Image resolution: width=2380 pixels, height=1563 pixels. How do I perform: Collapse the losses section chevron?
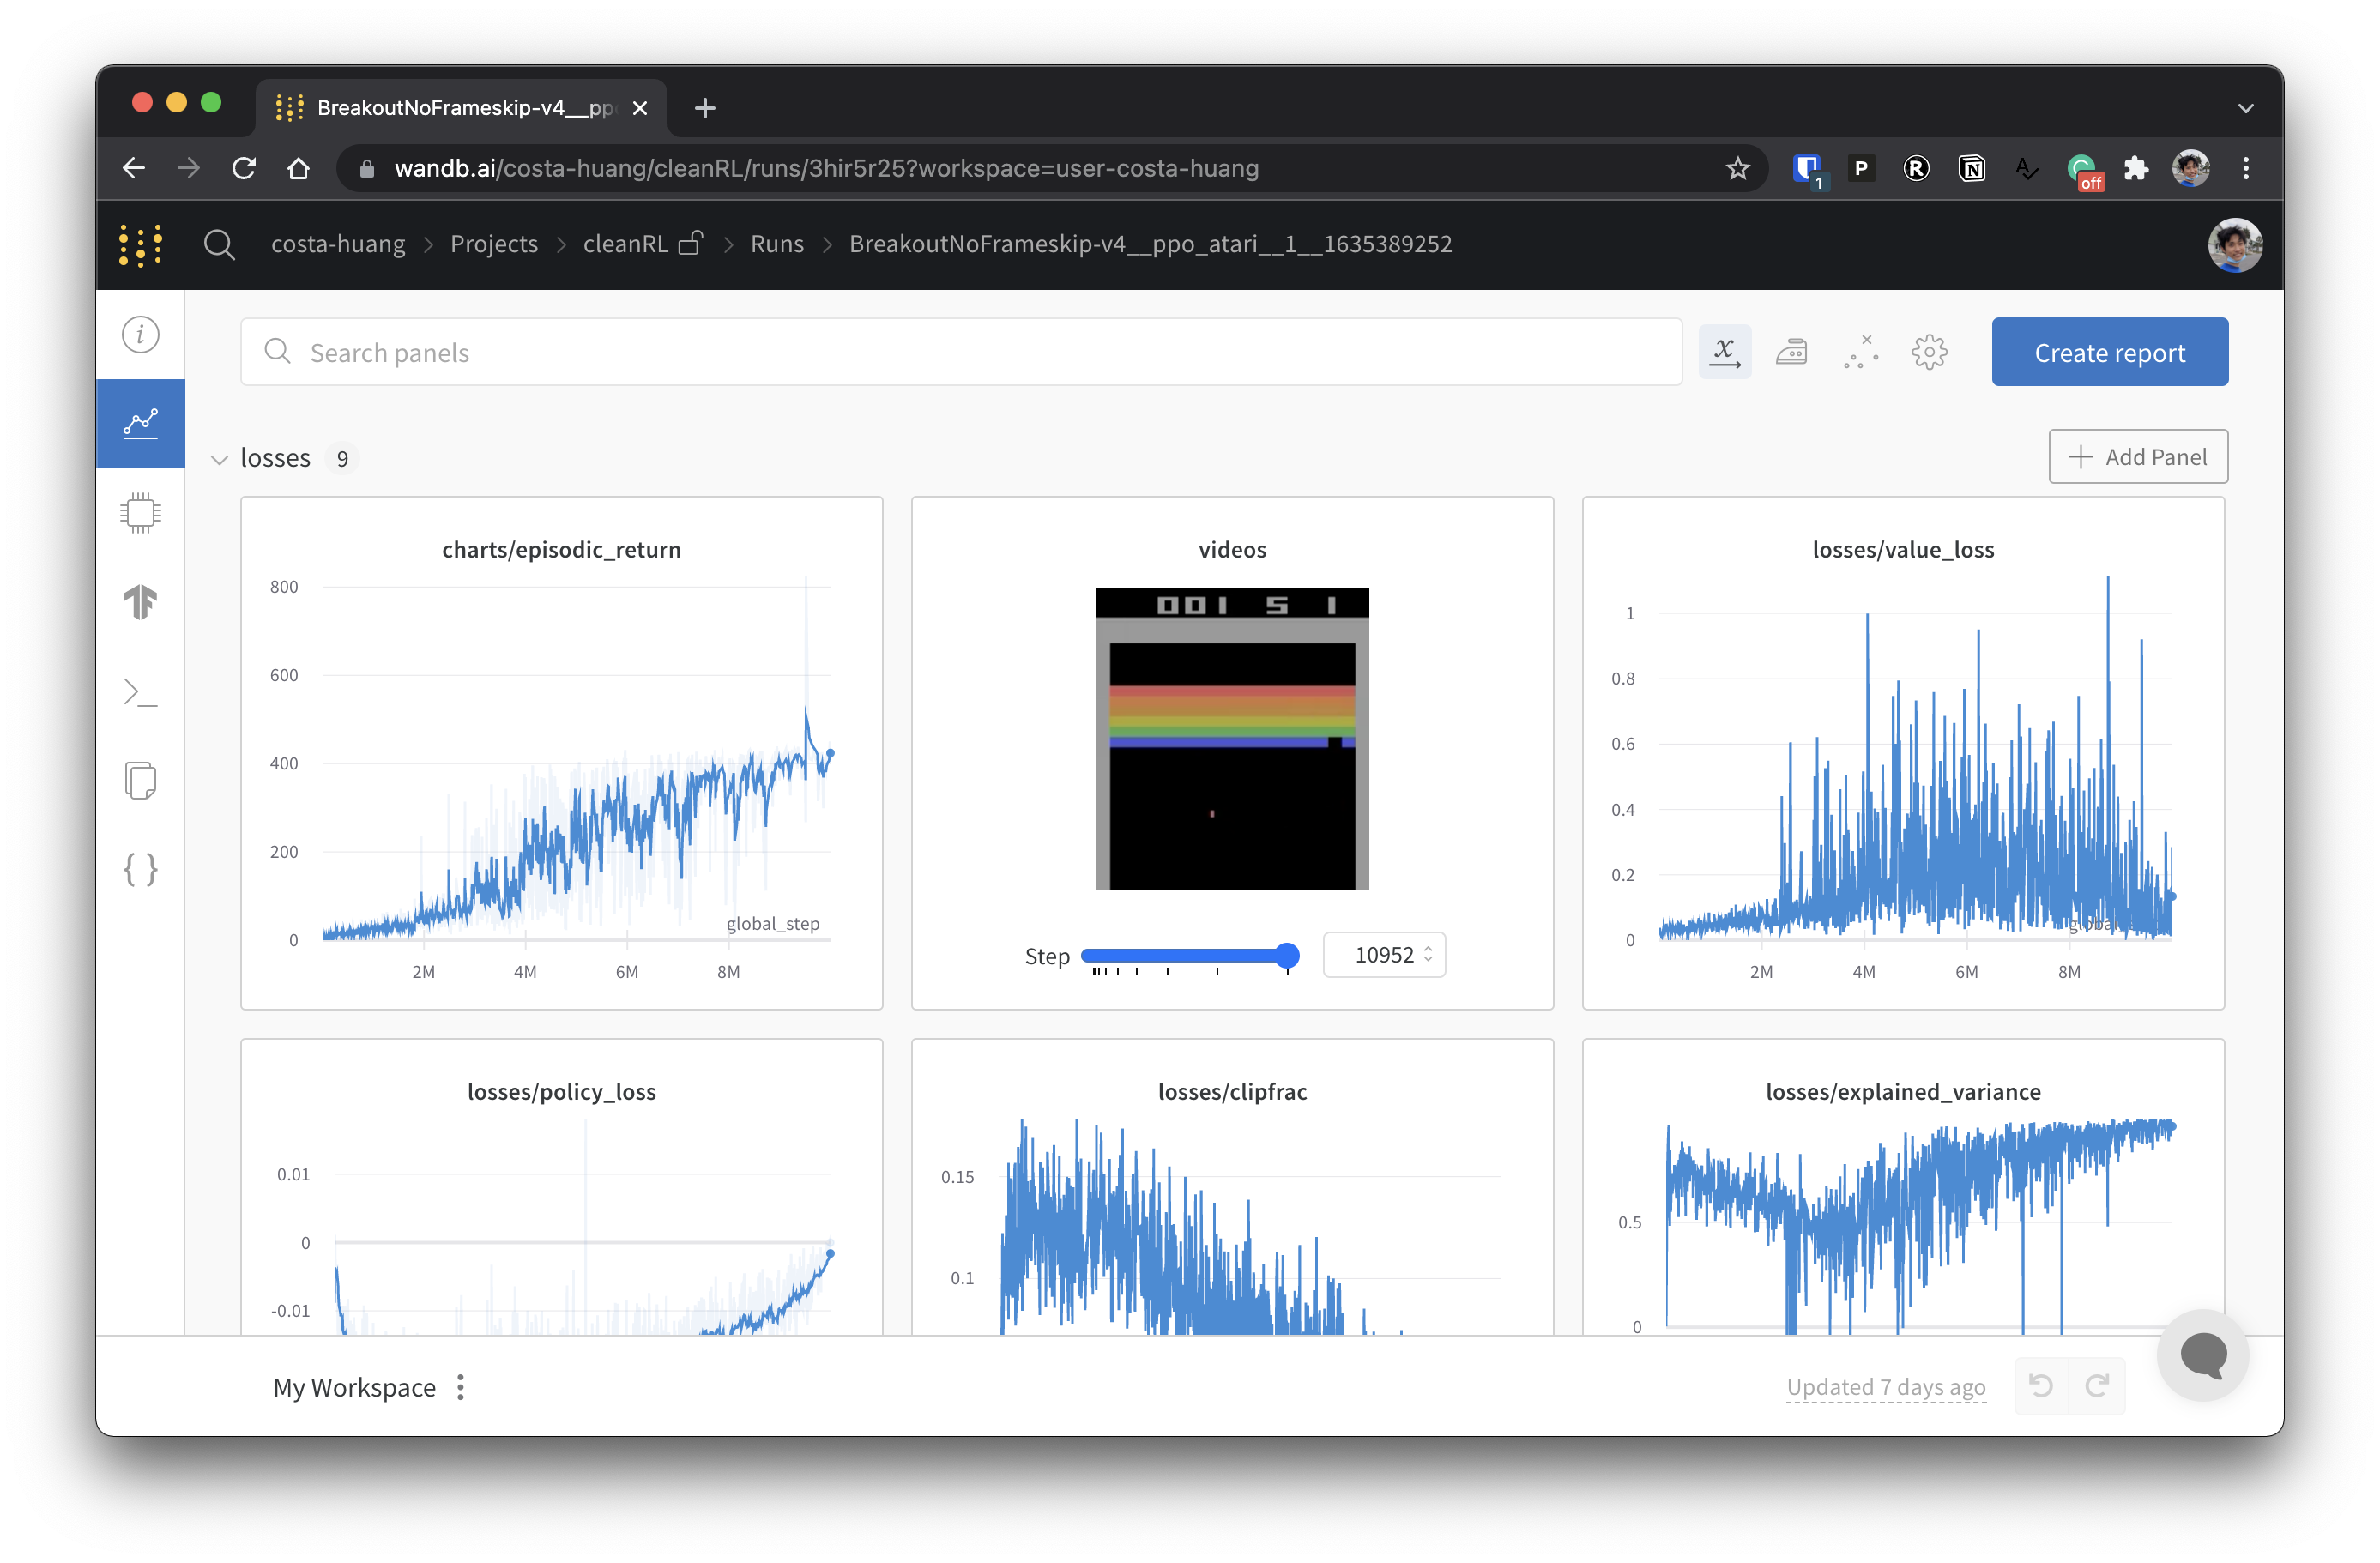tap(219, 459)
